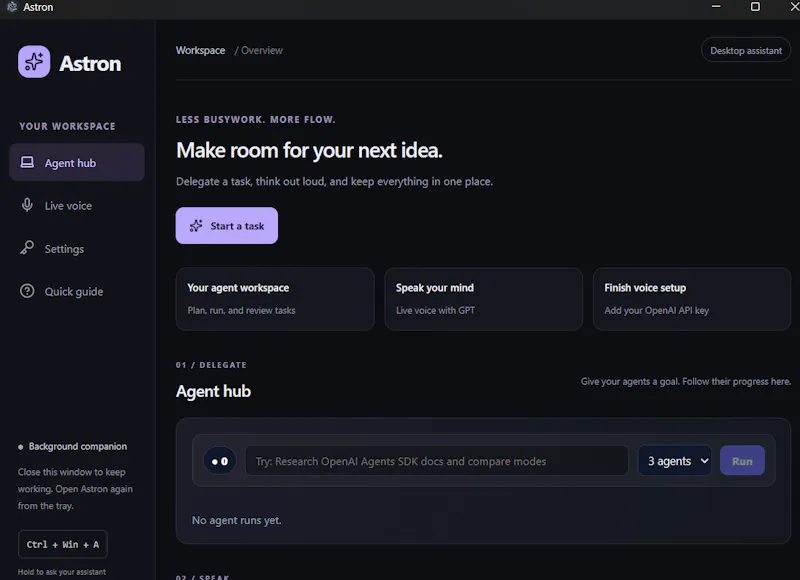Click the Agent hub laptop icon

coord(27,162)
